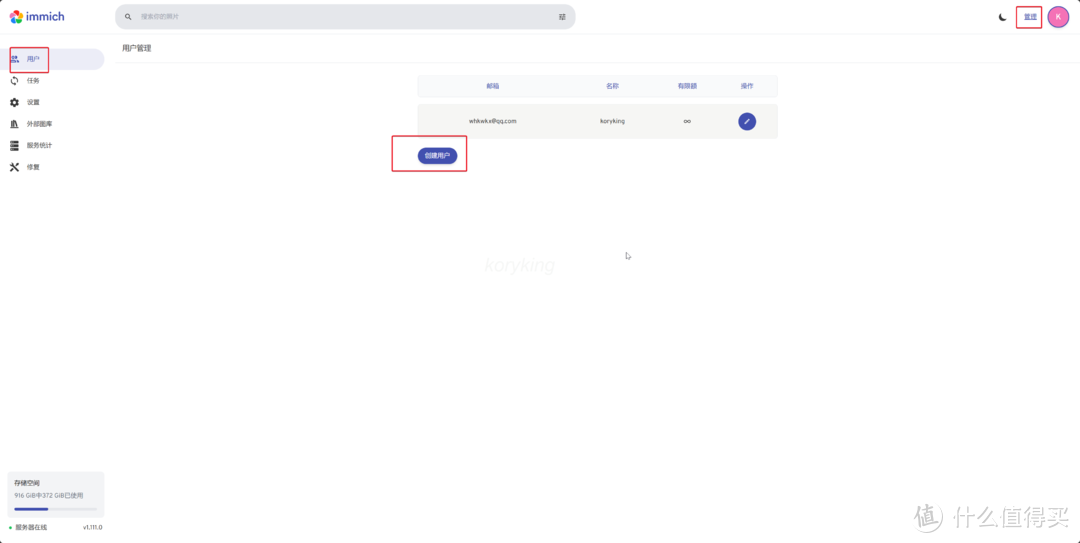The width and height of the screenshot is (1080, 543).
Task: Click the storage usage progress bar
Action: pos(55,509)
